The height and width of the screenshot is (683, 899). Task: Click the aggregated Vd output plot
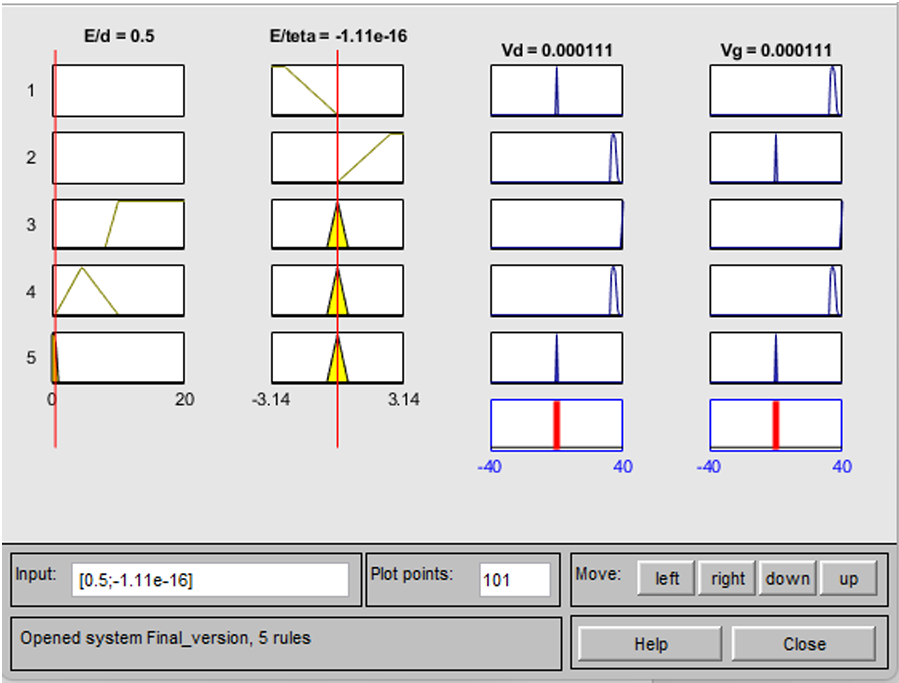(x=556, y=424)
